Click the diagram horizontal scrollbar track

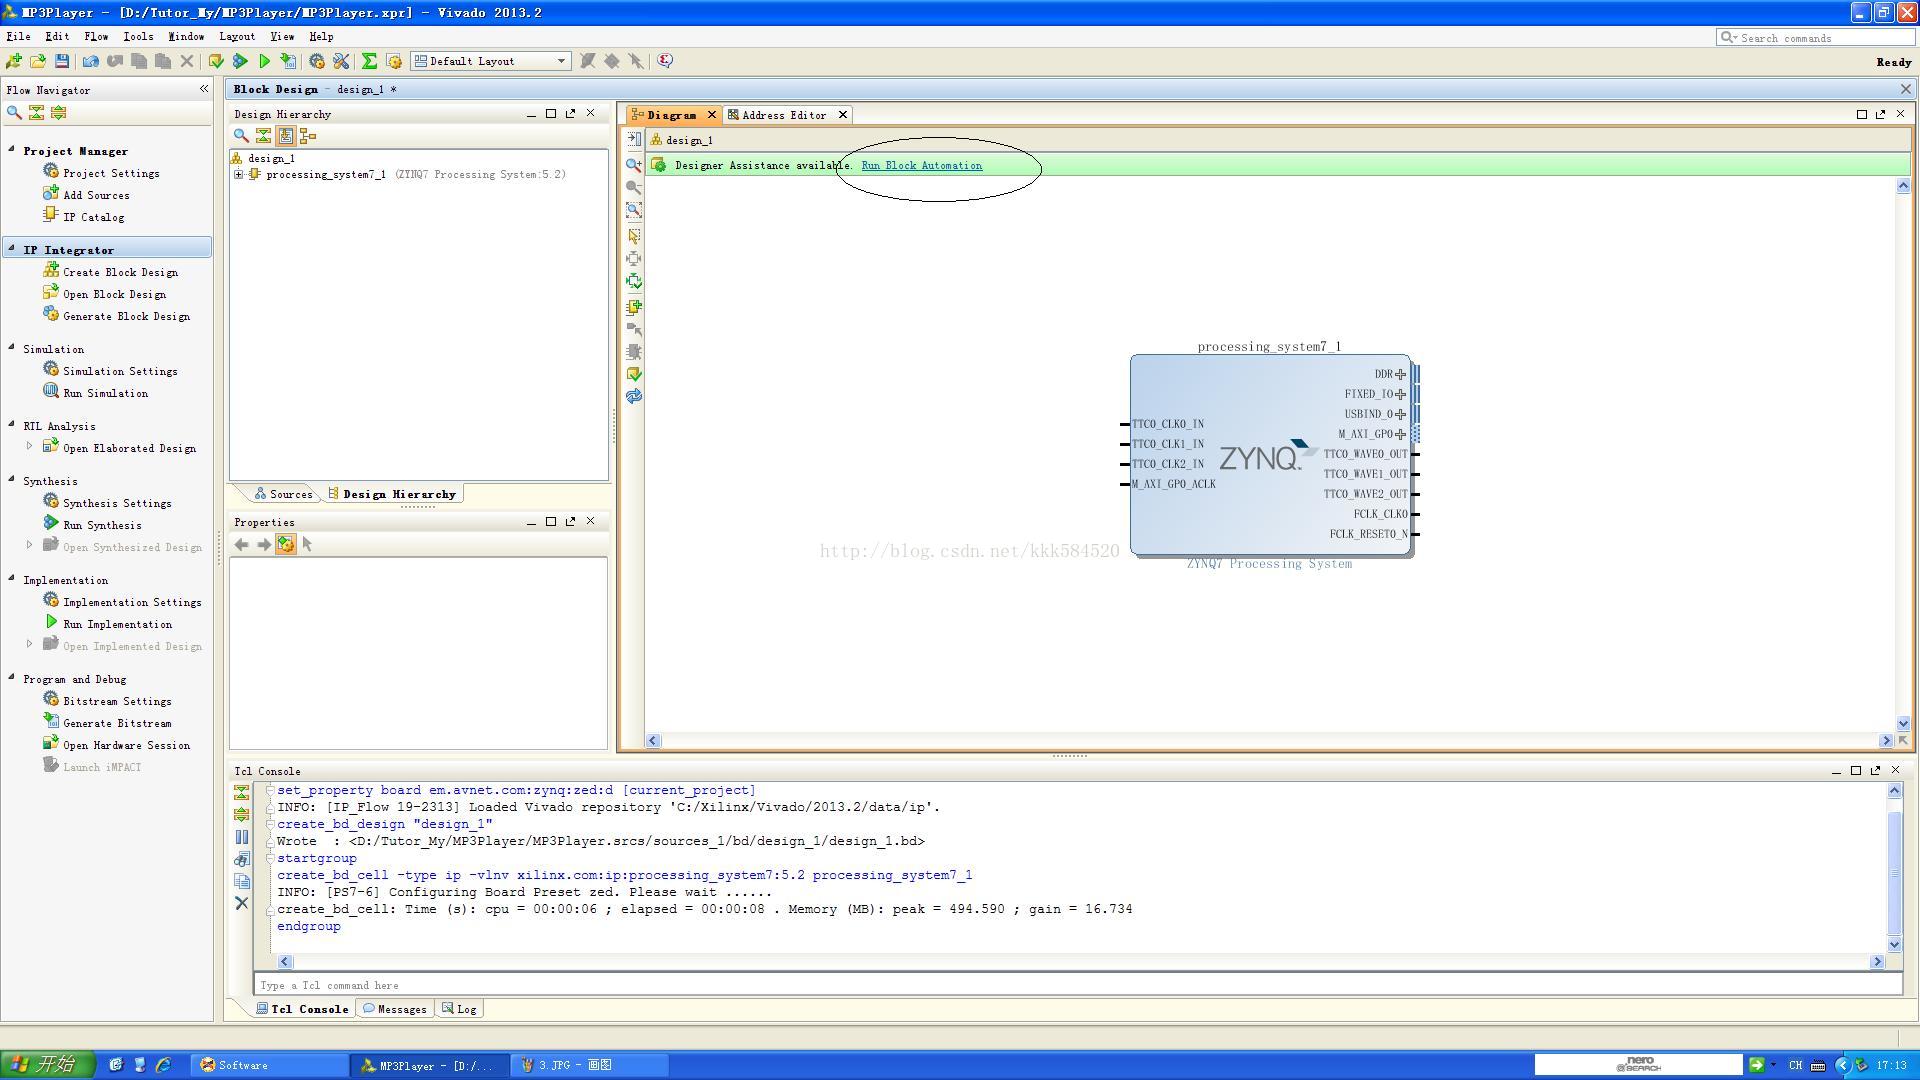(x=1269, y=741)
